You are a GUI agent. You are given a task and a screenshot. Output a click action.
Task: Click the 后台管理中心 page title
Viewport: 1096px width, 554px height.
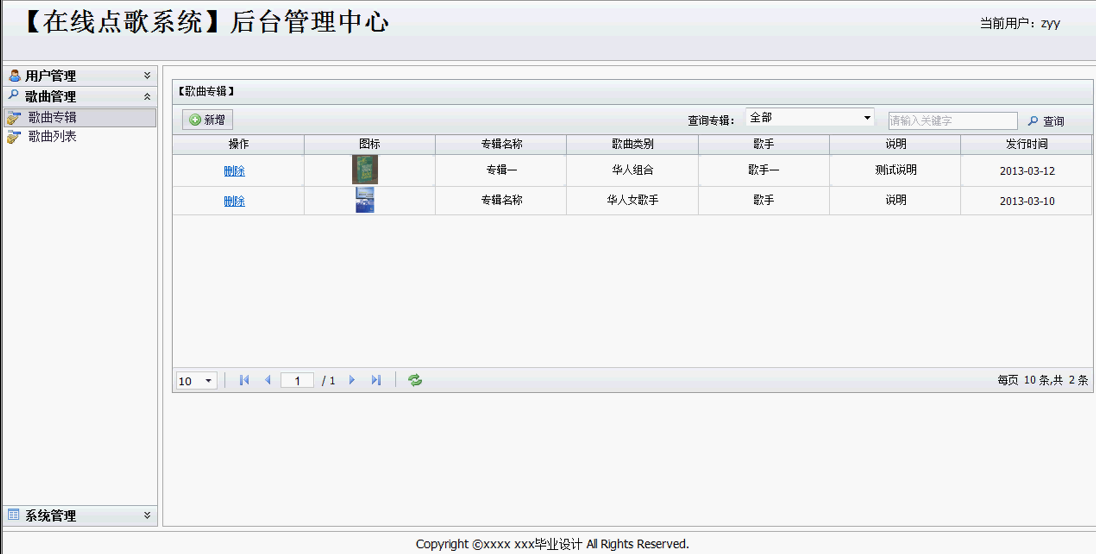tap(309, 22)
